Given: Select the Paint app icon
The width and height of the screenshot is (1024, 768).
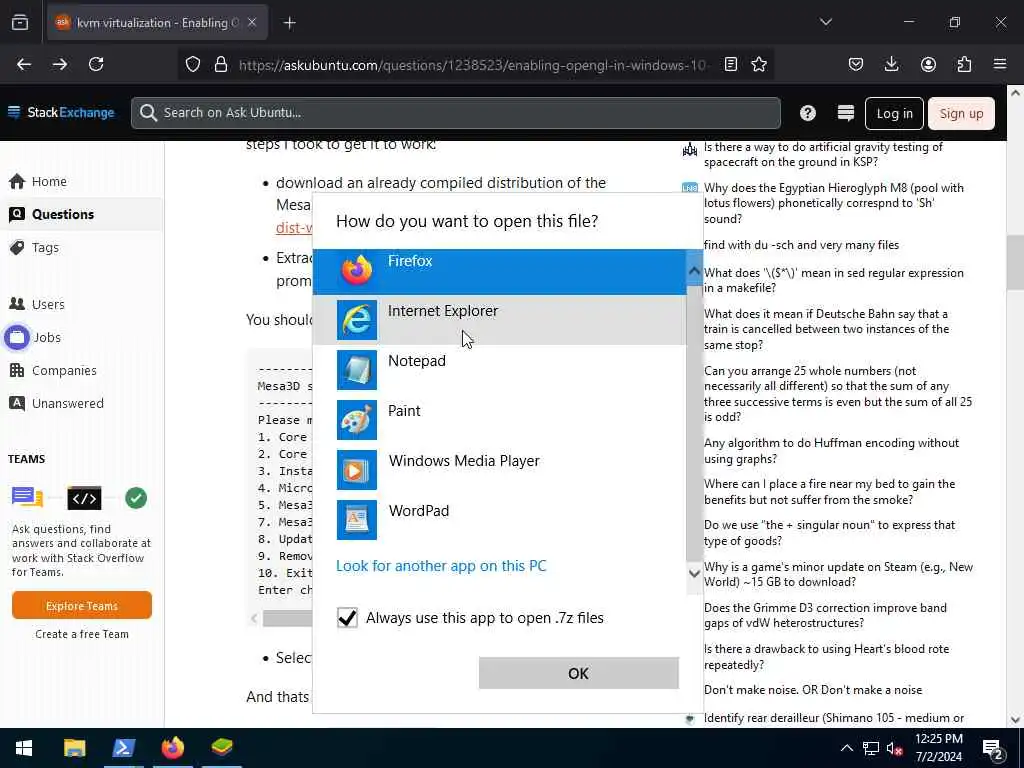Looking at the screenshot, I should [x=357, y=420].
